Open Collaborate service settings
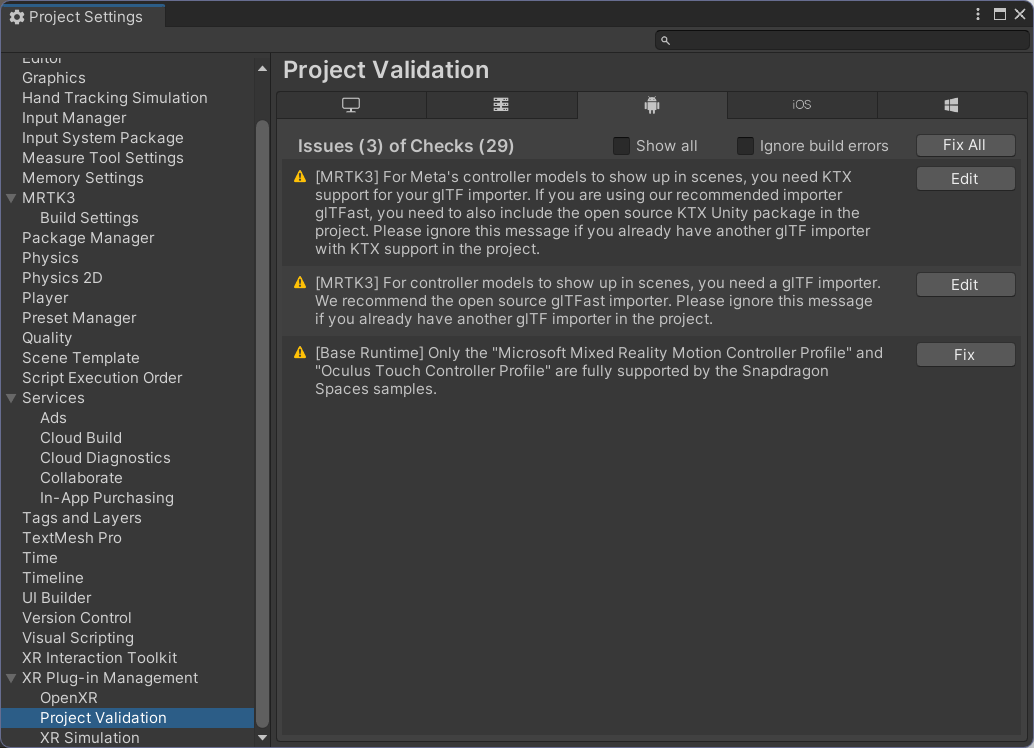1034x748 pixels. click(x=81, y=478)
